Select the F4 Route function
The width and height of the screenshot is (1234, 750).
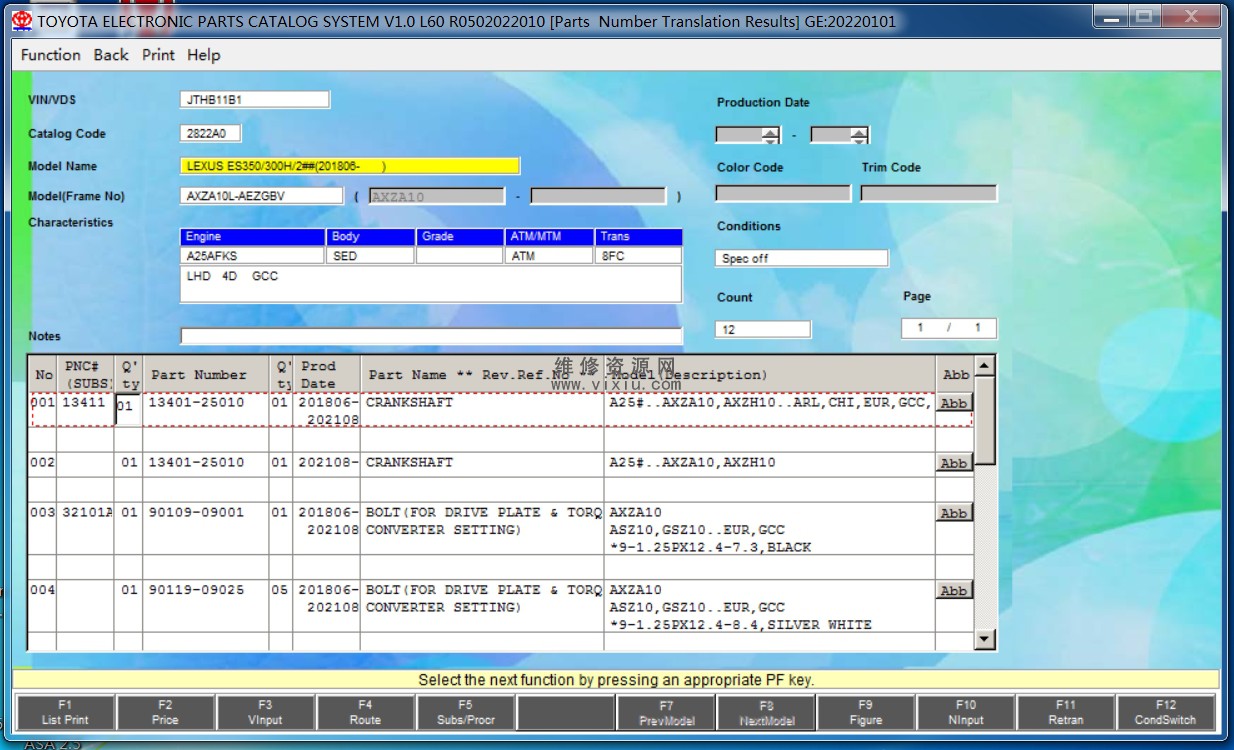pyautogui.click(x=365, y=712)
